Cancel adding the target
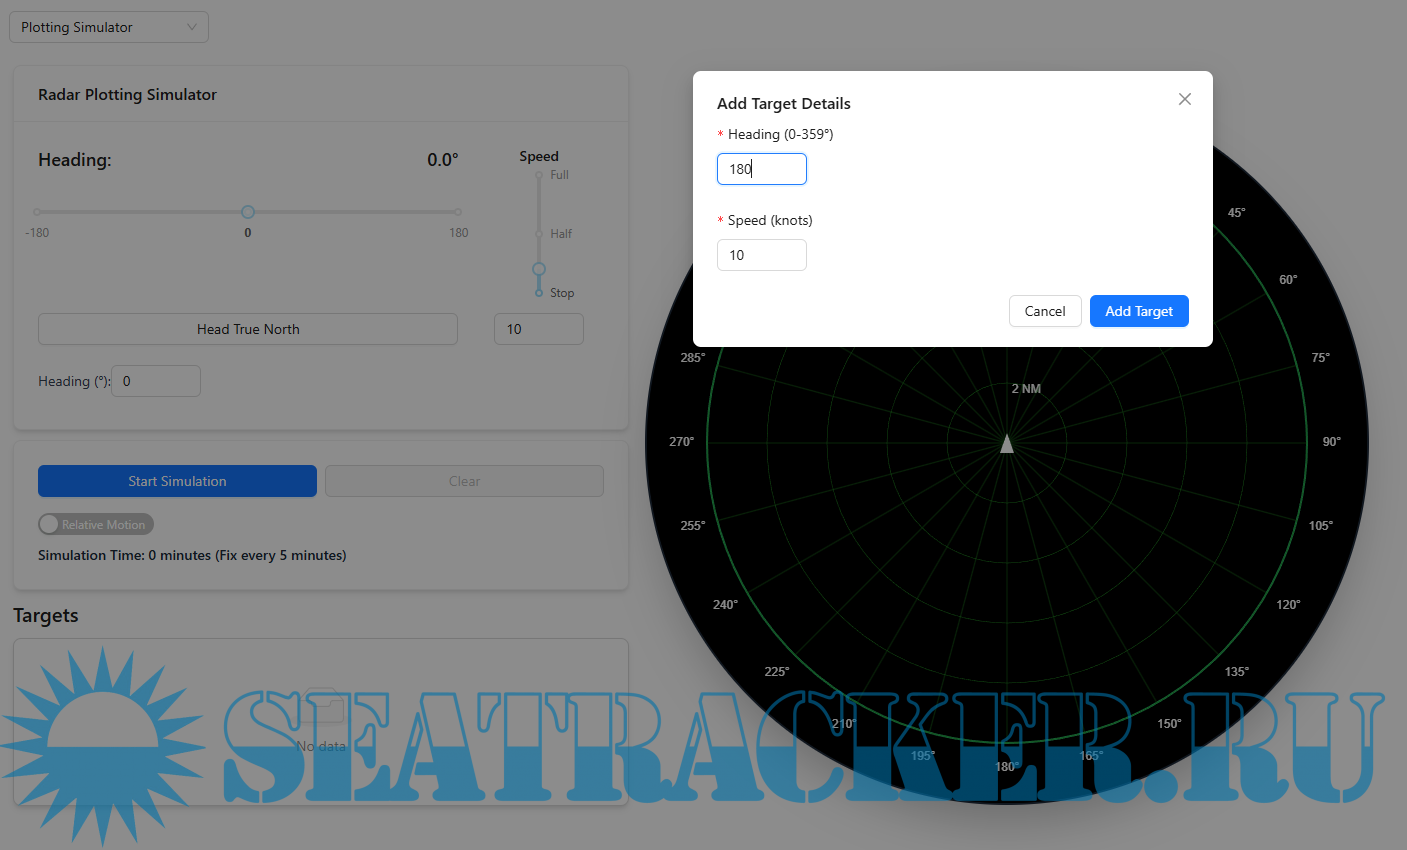Screen dimensions: 1407x850 [x=1045, y=311]
